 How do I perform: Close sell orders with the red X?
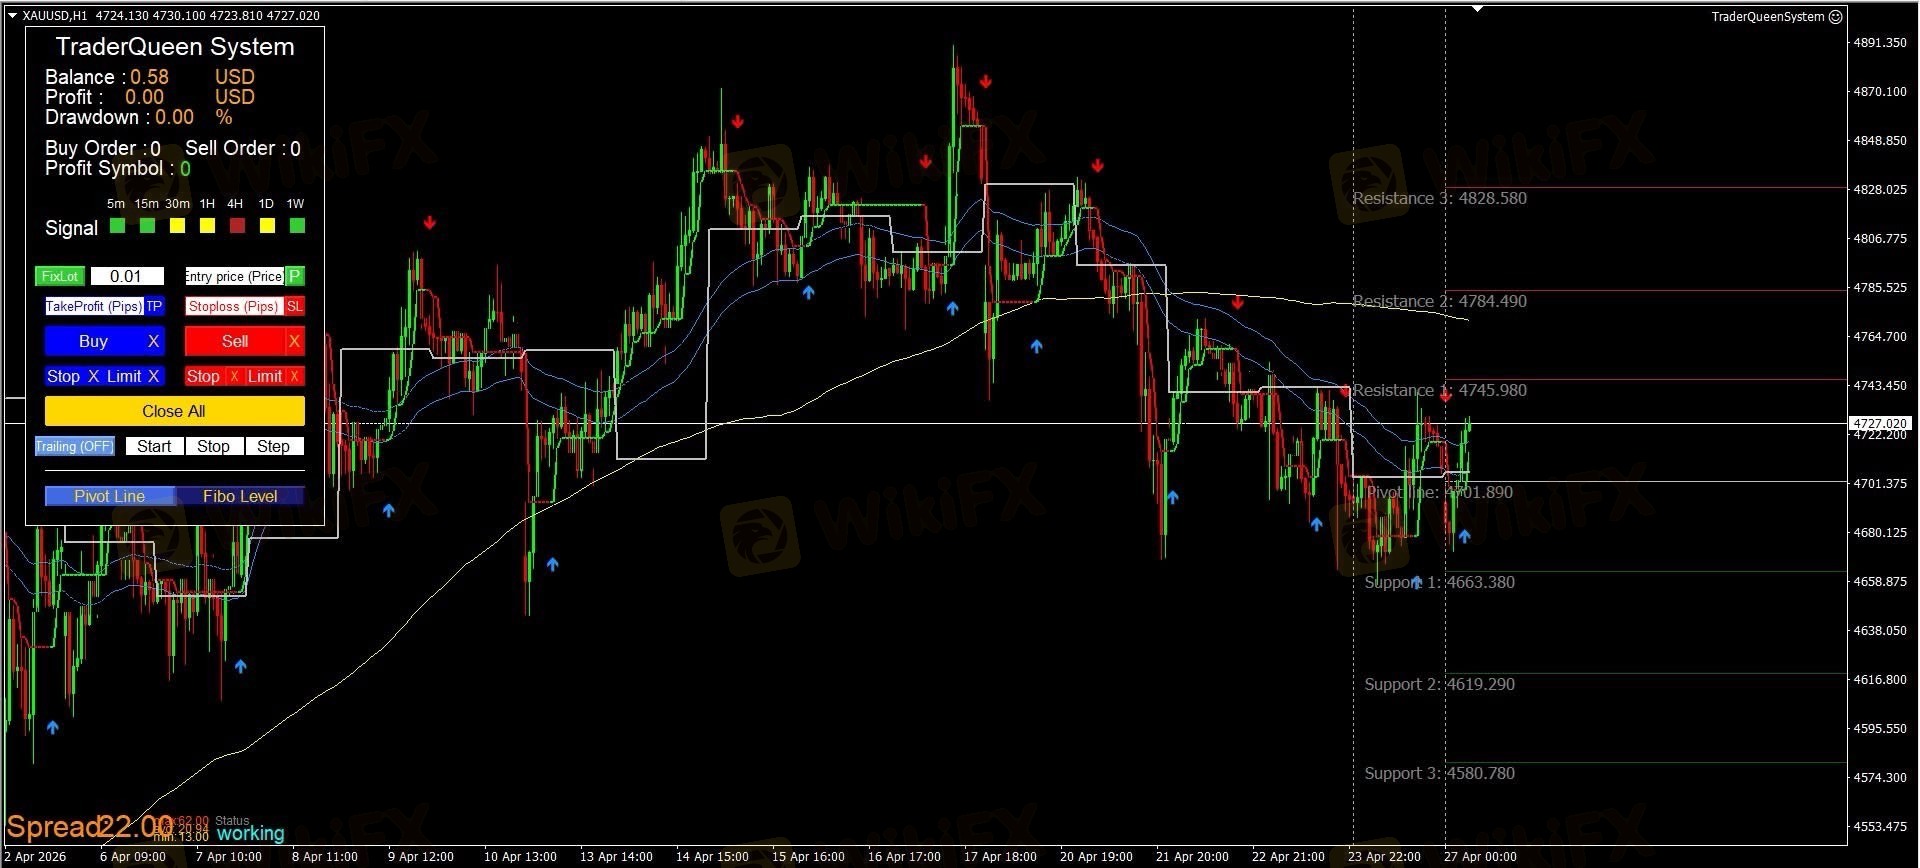[294, 341]
